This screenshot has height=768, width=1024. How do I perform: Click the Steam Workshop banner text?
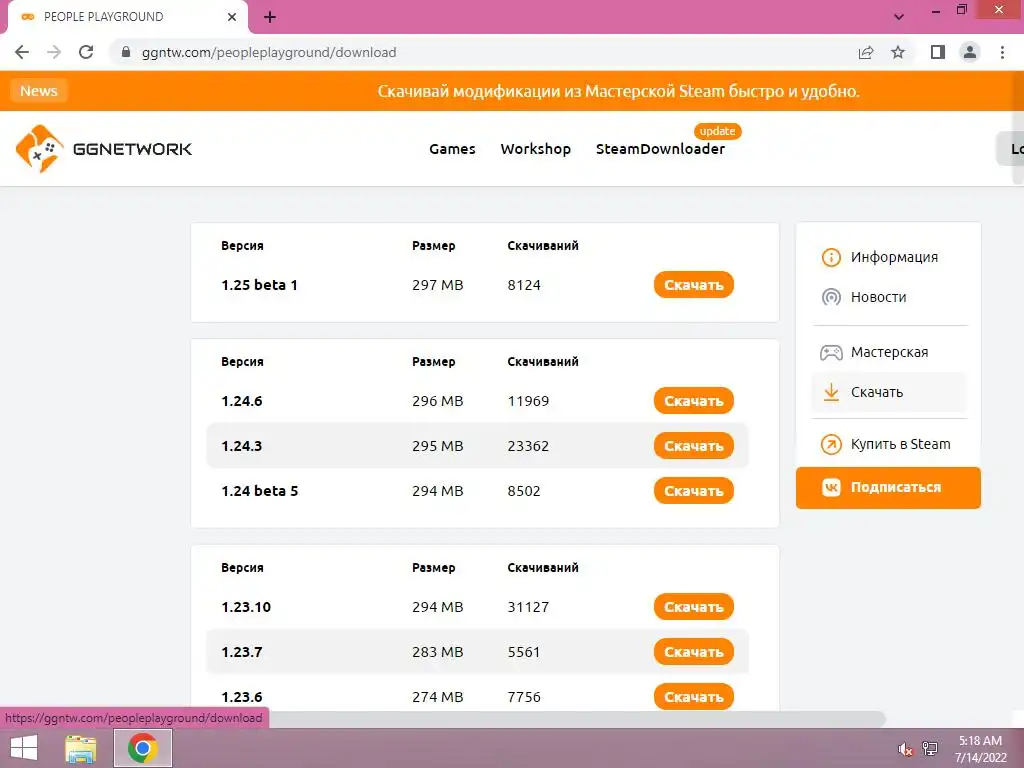(x=618, y=91)
